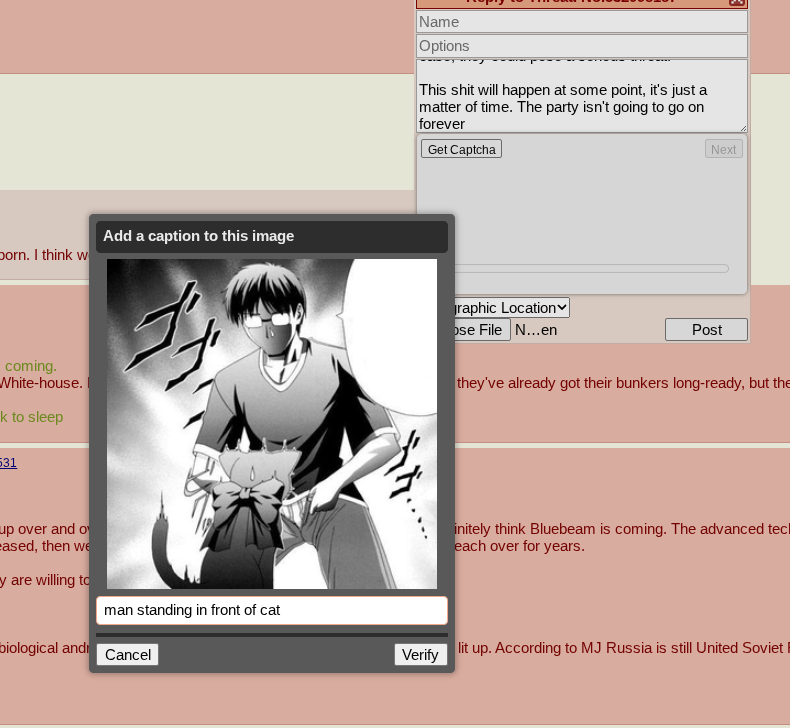The height and width of the screenshot is (728, 790).
Task: Click the comment textarea resize handle
Action: (x=743, y=128)
